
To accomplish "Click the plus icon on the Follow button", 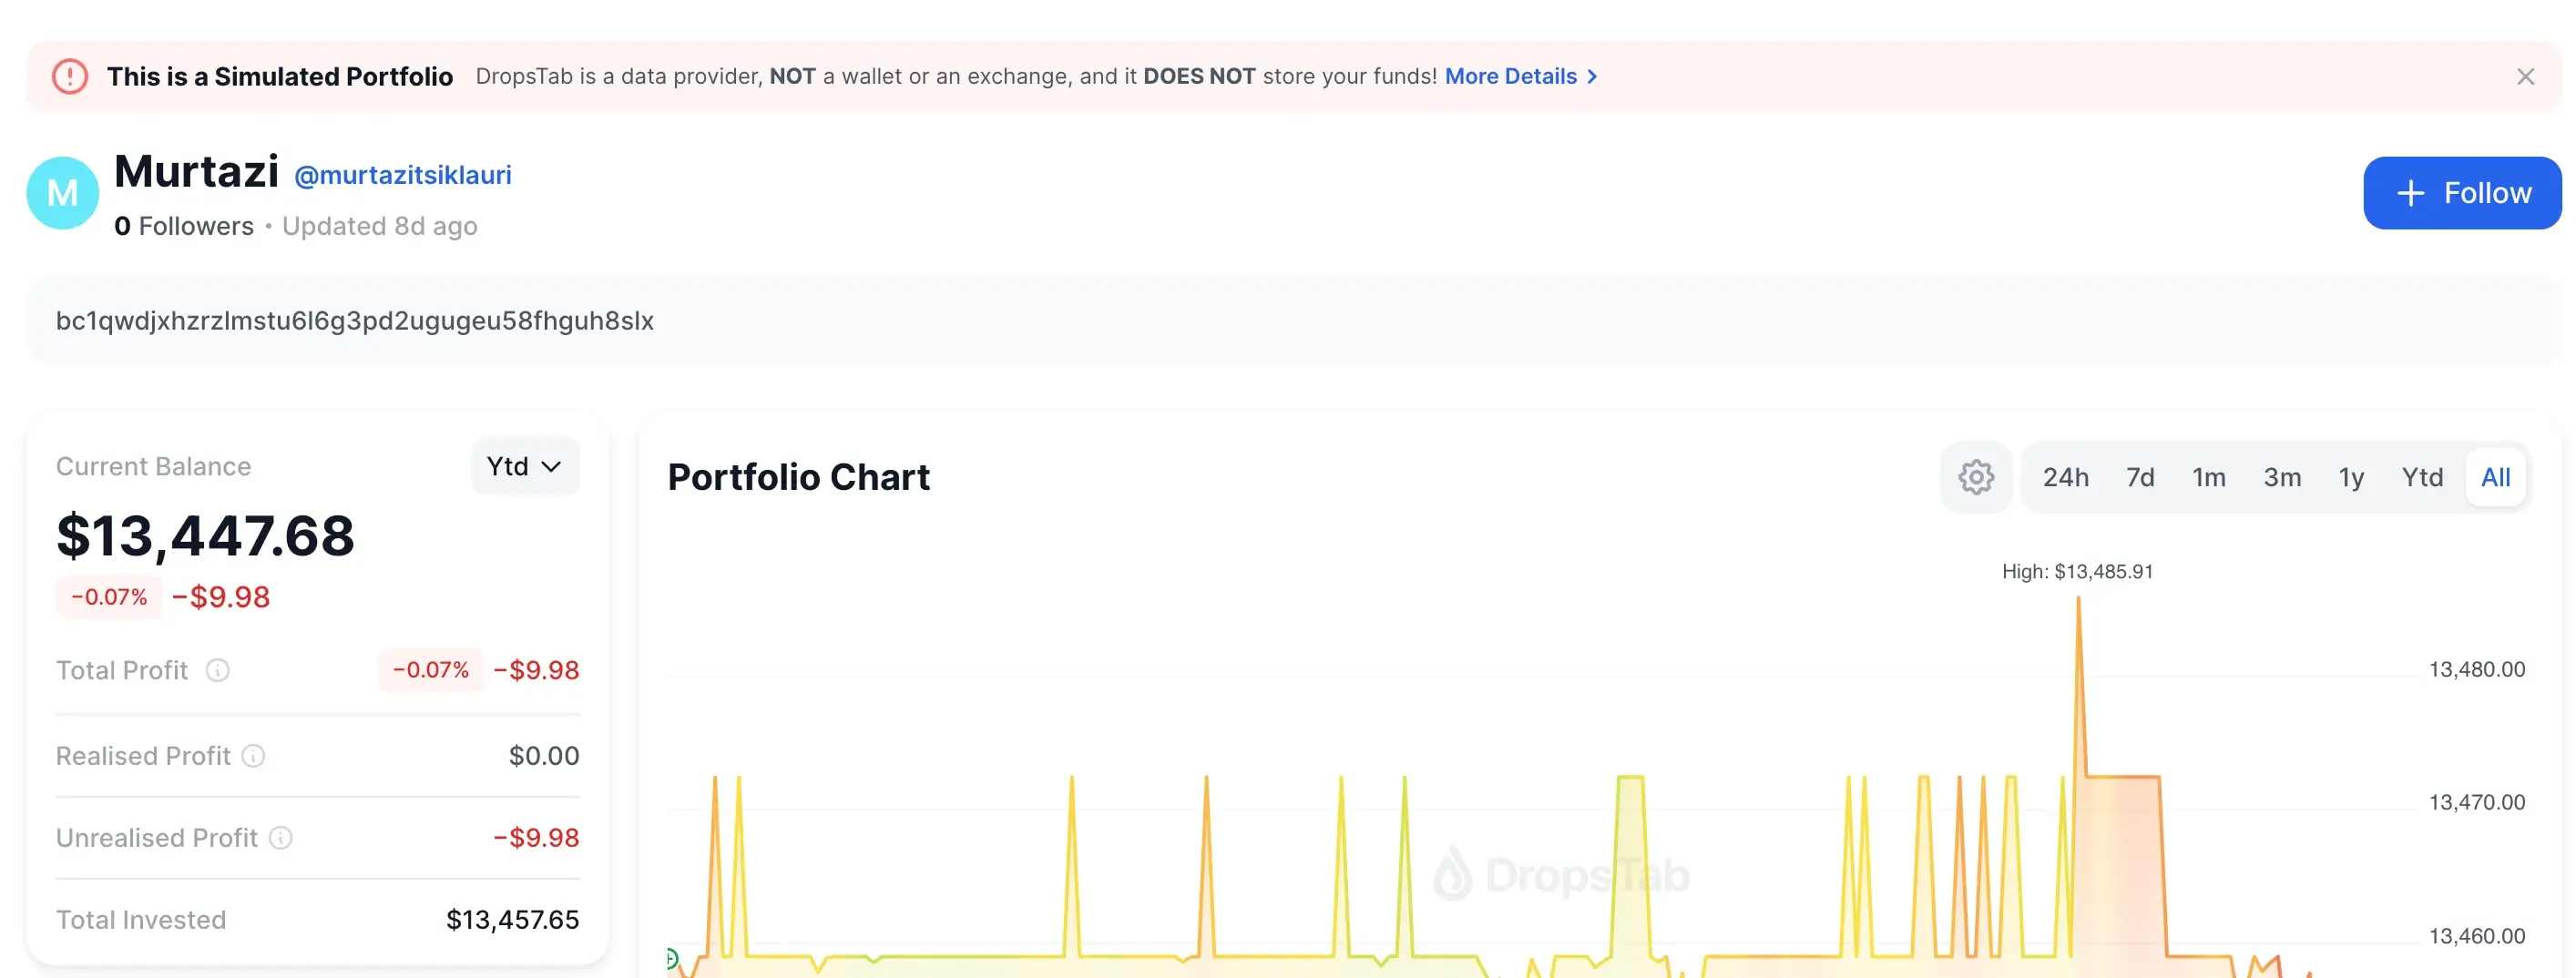I will [x=2413, y=192].
